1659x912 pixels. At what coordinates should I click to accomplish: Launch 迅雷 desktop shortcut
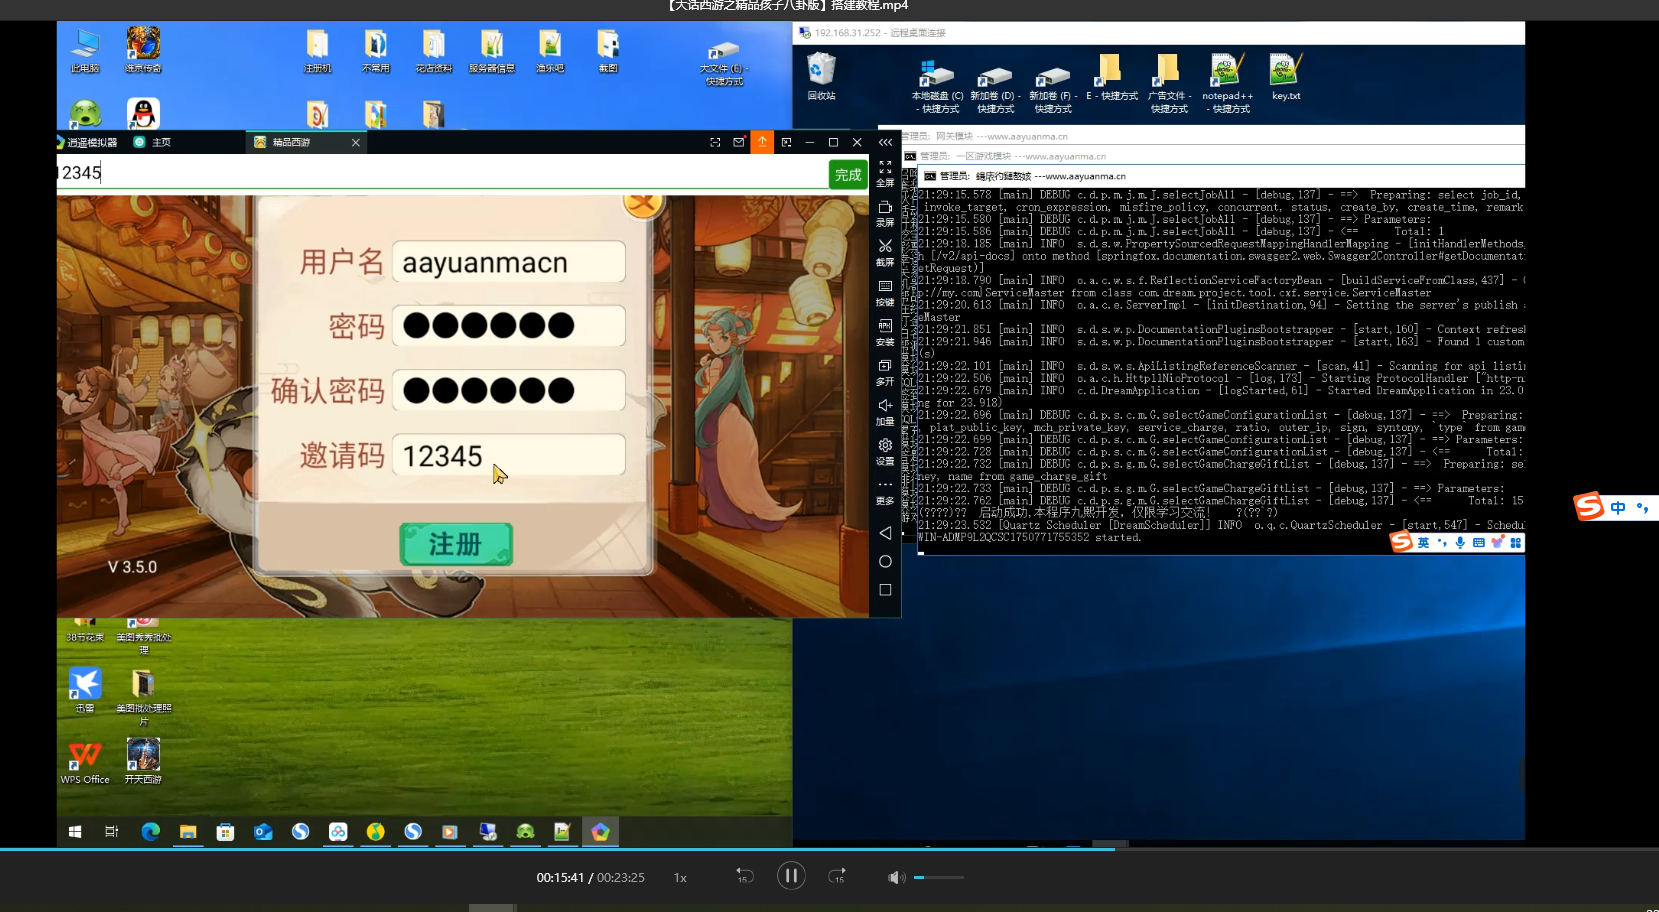point(85,690)
